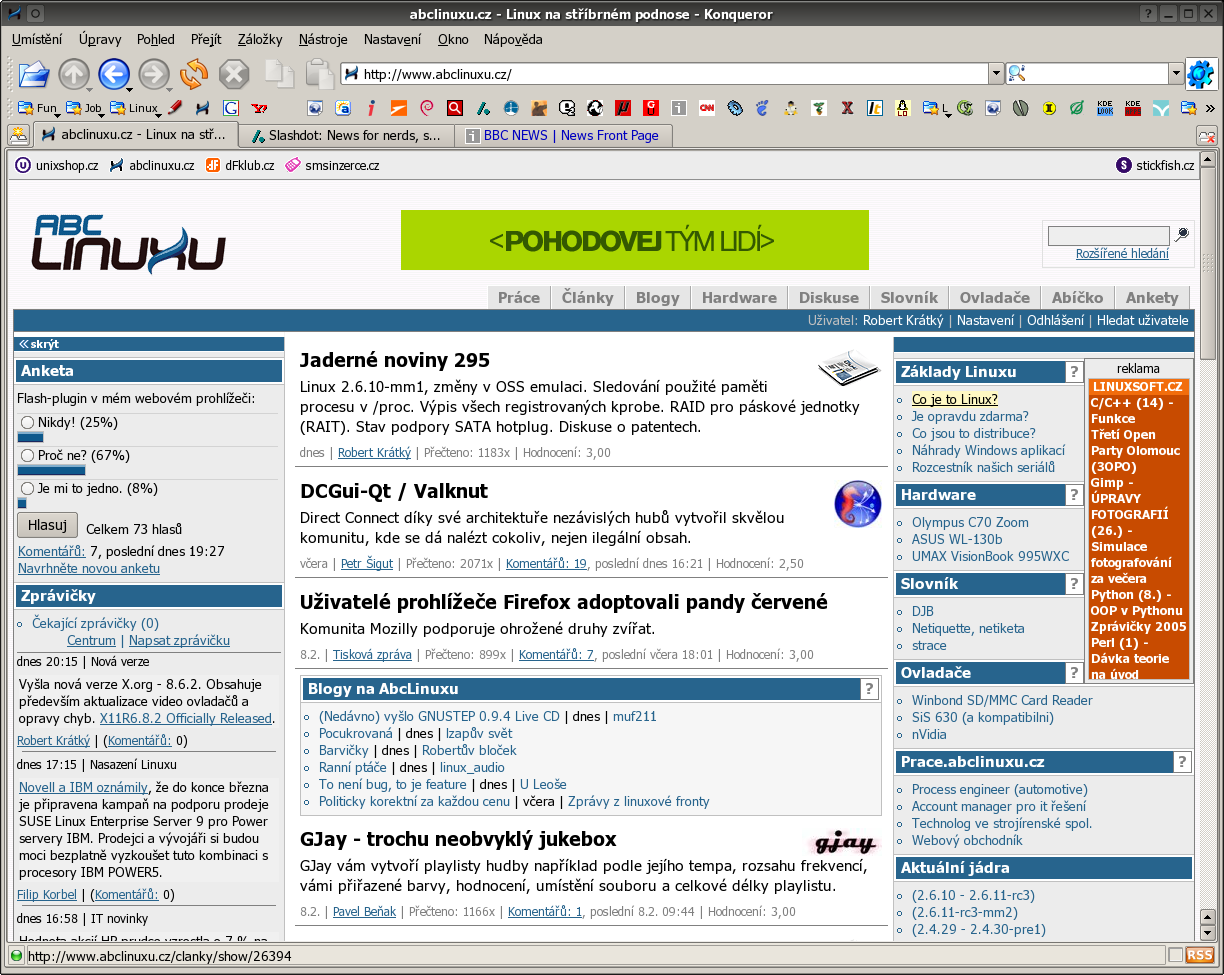
Task: Stop loading with the grey X icon
Action: coord(234,74)
